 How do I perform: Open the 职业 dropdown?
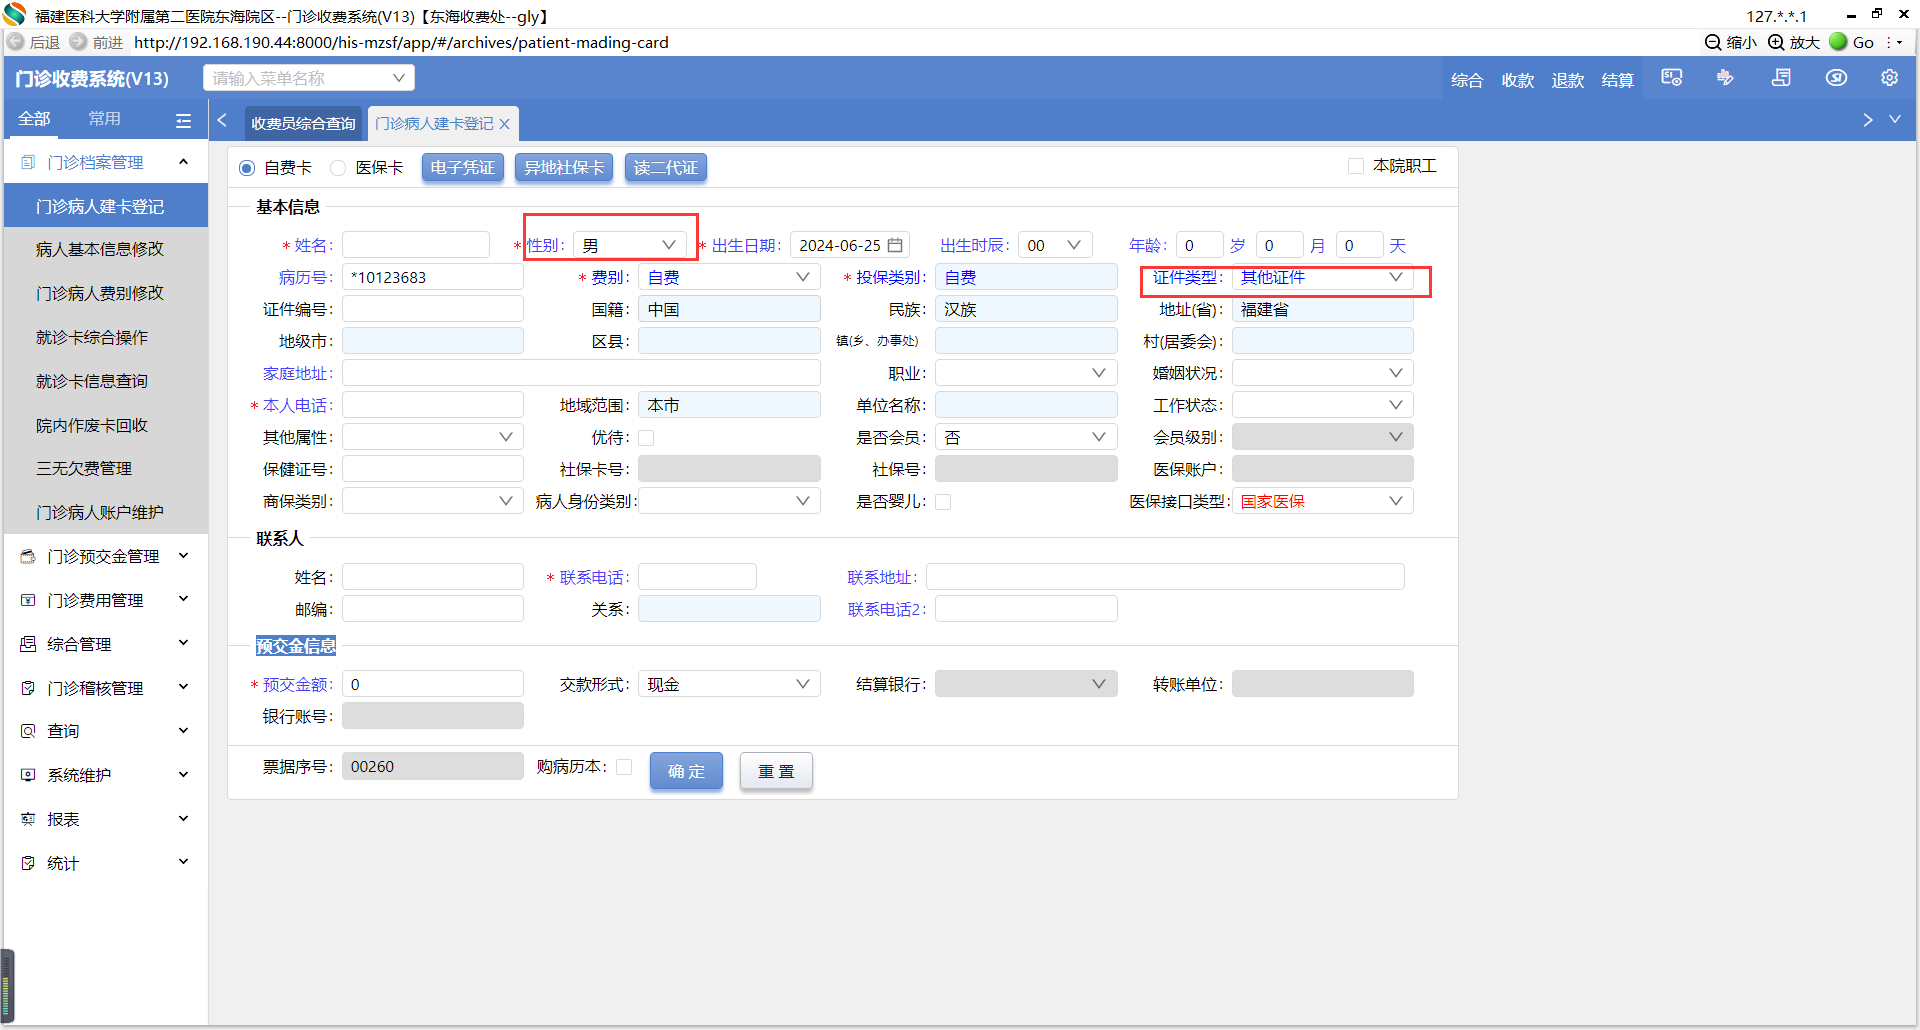click(x=1026, y=373)
